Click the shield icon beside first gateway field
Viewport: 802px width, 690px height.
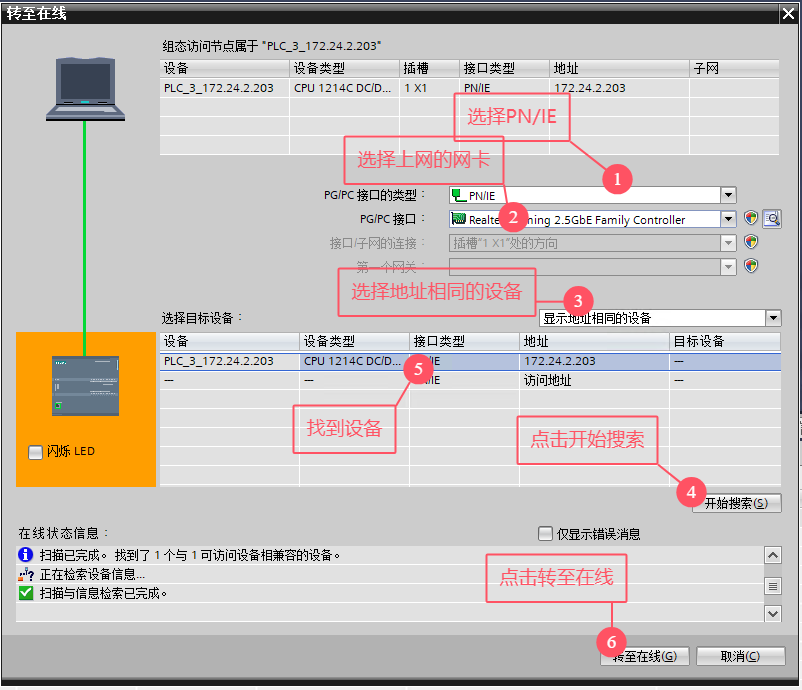point(750,266)
